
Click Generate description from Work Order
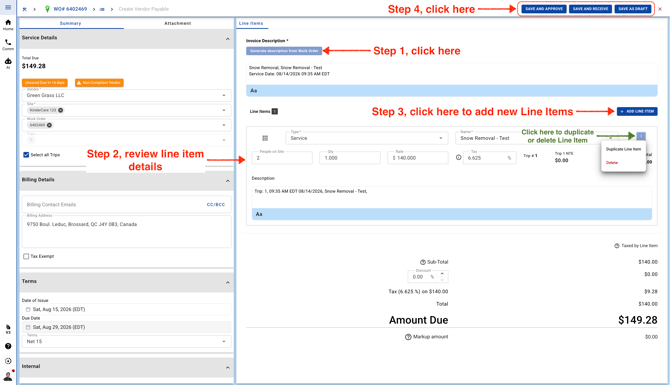284,51
